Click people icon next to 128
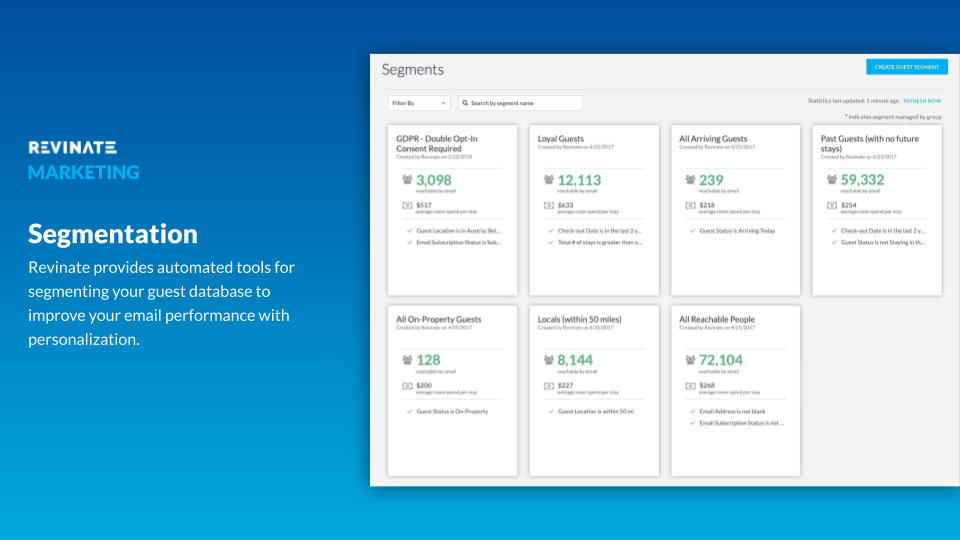Image resolution: width=960 pixels, height=540 pixels. (x=407, y=360)
